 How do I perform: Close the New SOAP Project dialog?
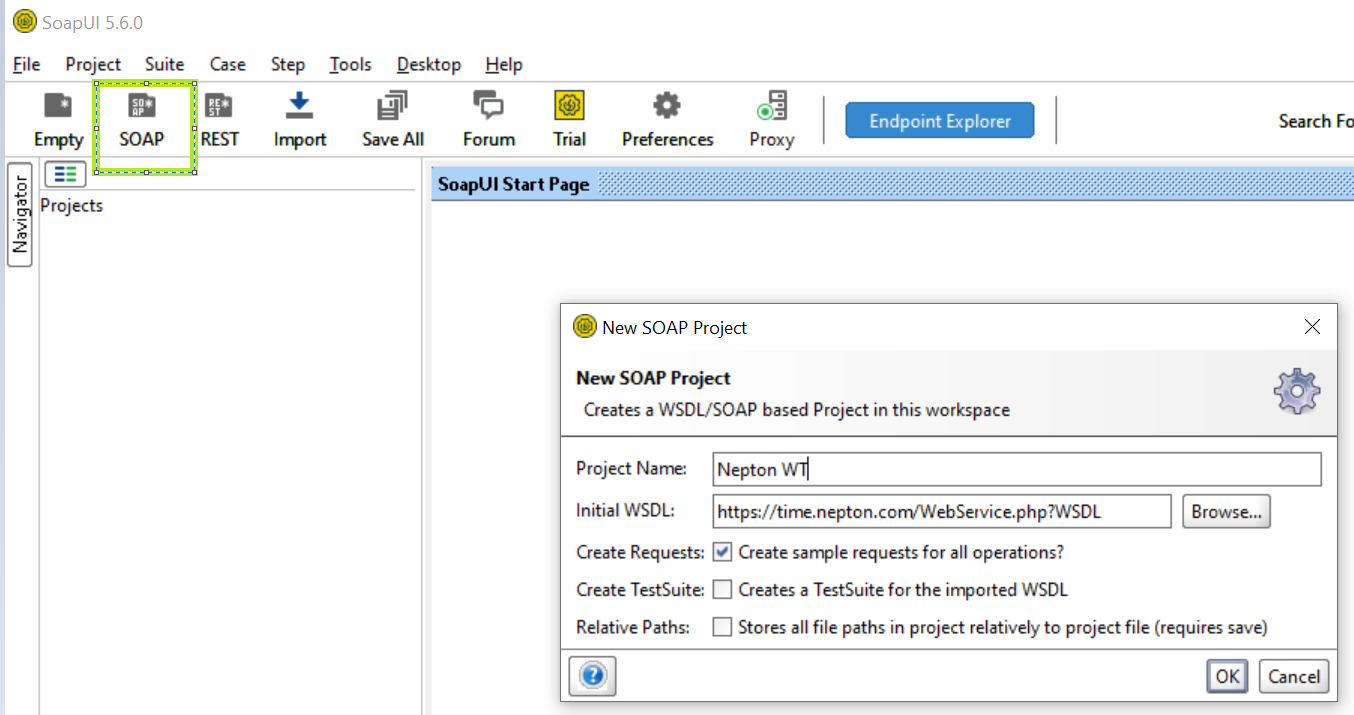(x=1313, y=327)
